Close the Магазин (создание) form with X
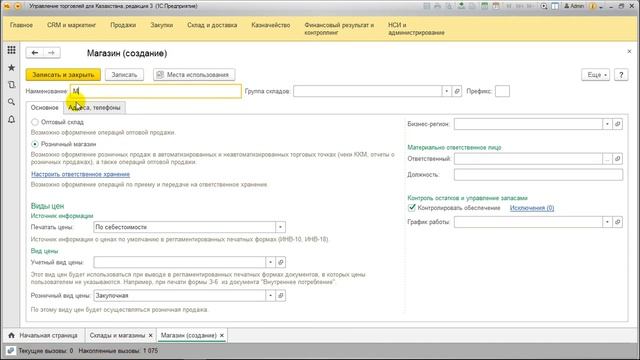Screen dimensions: 640x360 pyautogui.click(x=629, y=51)
